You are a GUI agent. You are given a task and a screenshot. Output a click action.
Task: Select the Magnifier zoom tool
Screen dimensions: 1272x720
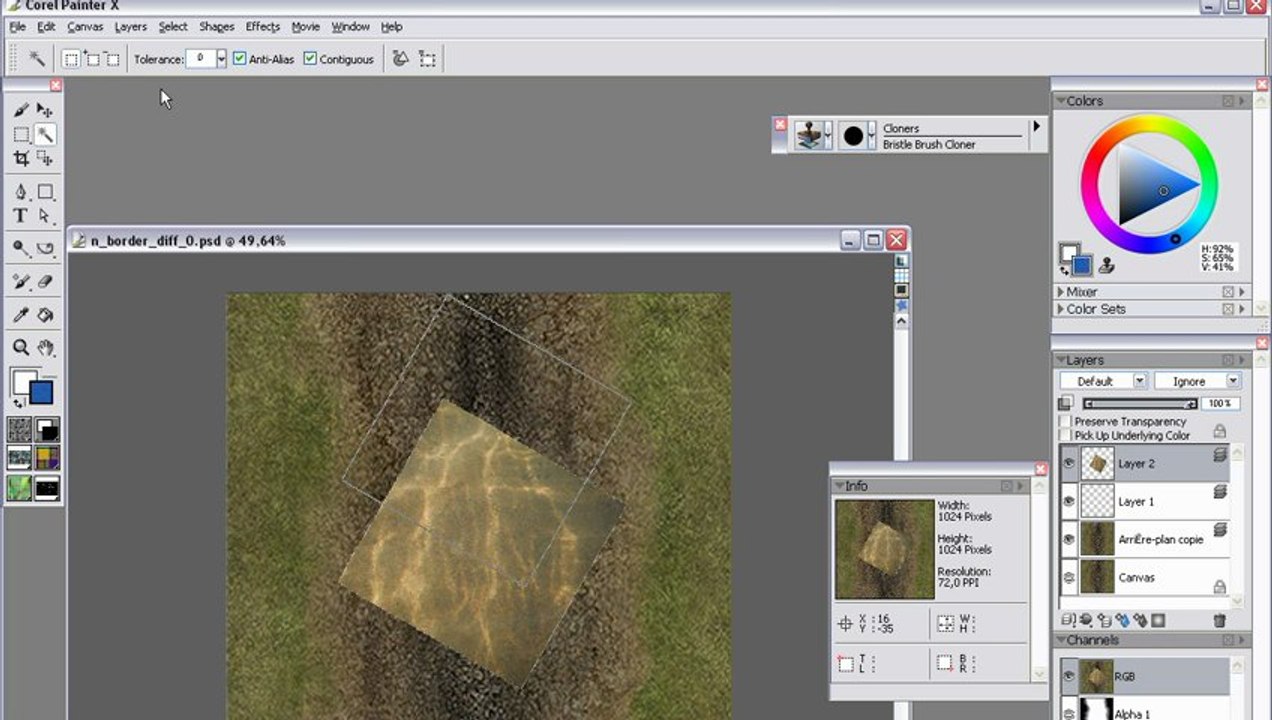click(20, 348)
